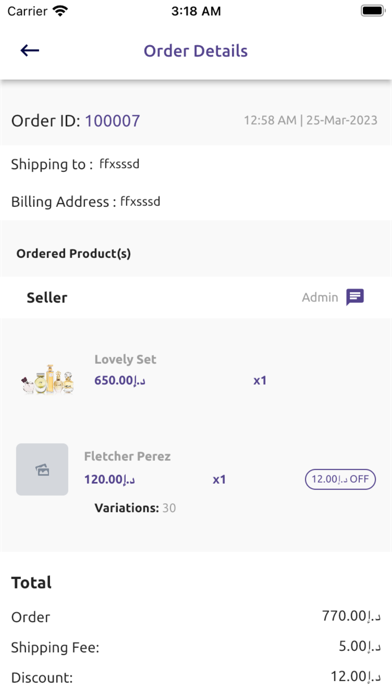
Task: Select the Order ID 100007 number
Action: pos(112,121)
